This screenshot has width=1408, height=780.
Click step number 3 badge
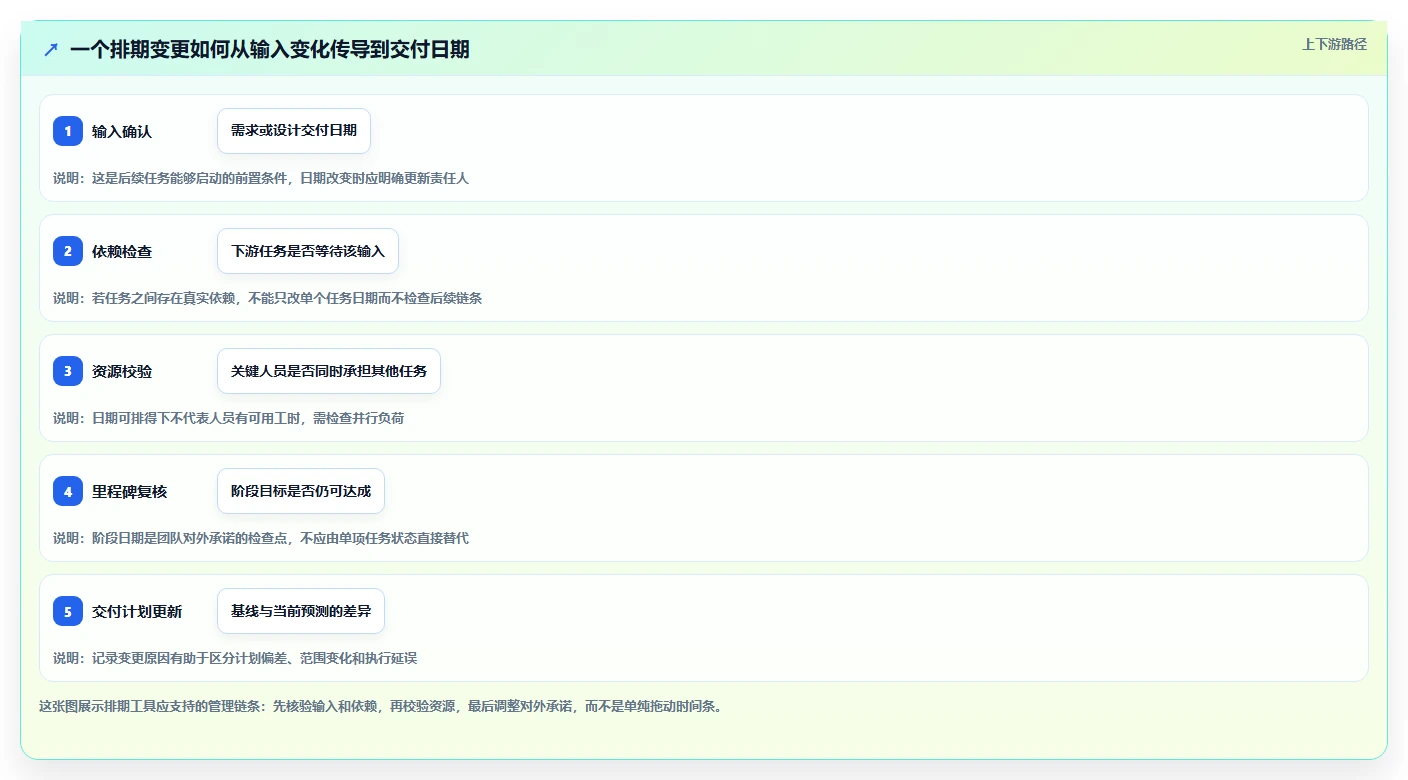pos(68,371)
